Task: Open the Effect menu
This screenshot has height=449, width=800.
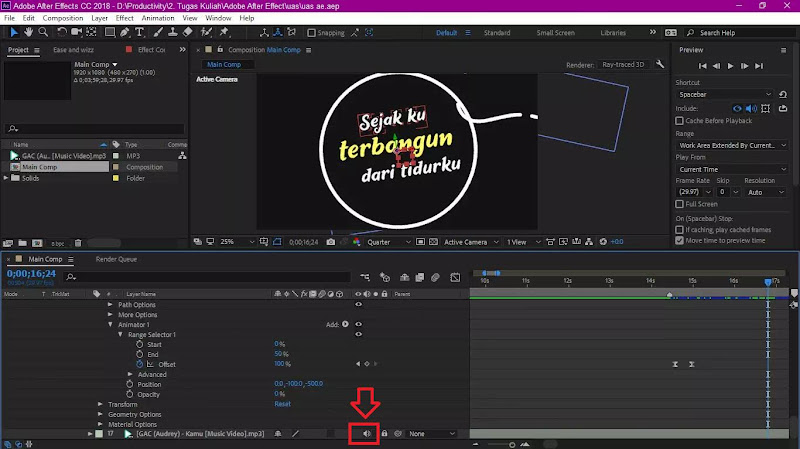Action: click(x=124, y=18)
